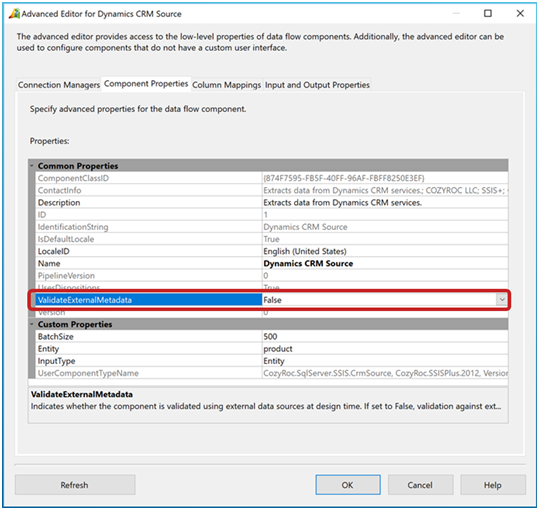Open the Column Mappings tab

pyautogui.click(x=227, y=85)
